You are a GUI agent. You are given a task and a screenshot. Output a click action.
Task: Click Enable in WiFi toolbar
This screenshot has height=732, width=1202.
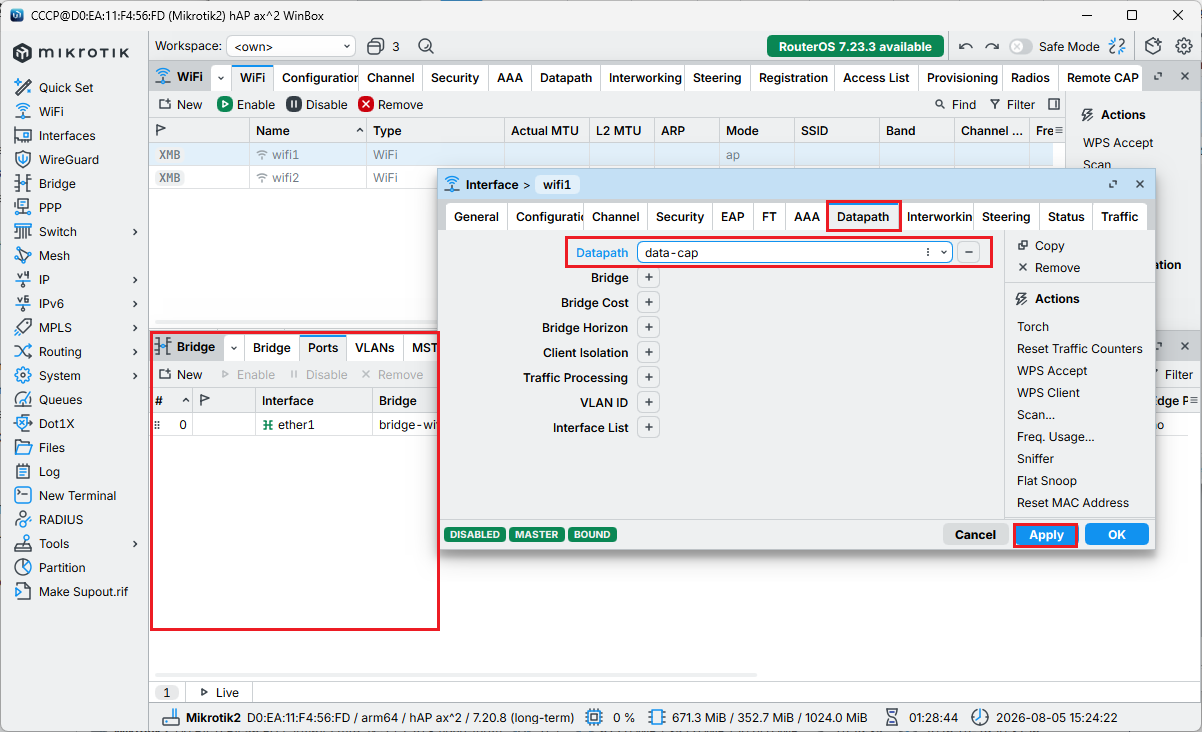point(246,104)
